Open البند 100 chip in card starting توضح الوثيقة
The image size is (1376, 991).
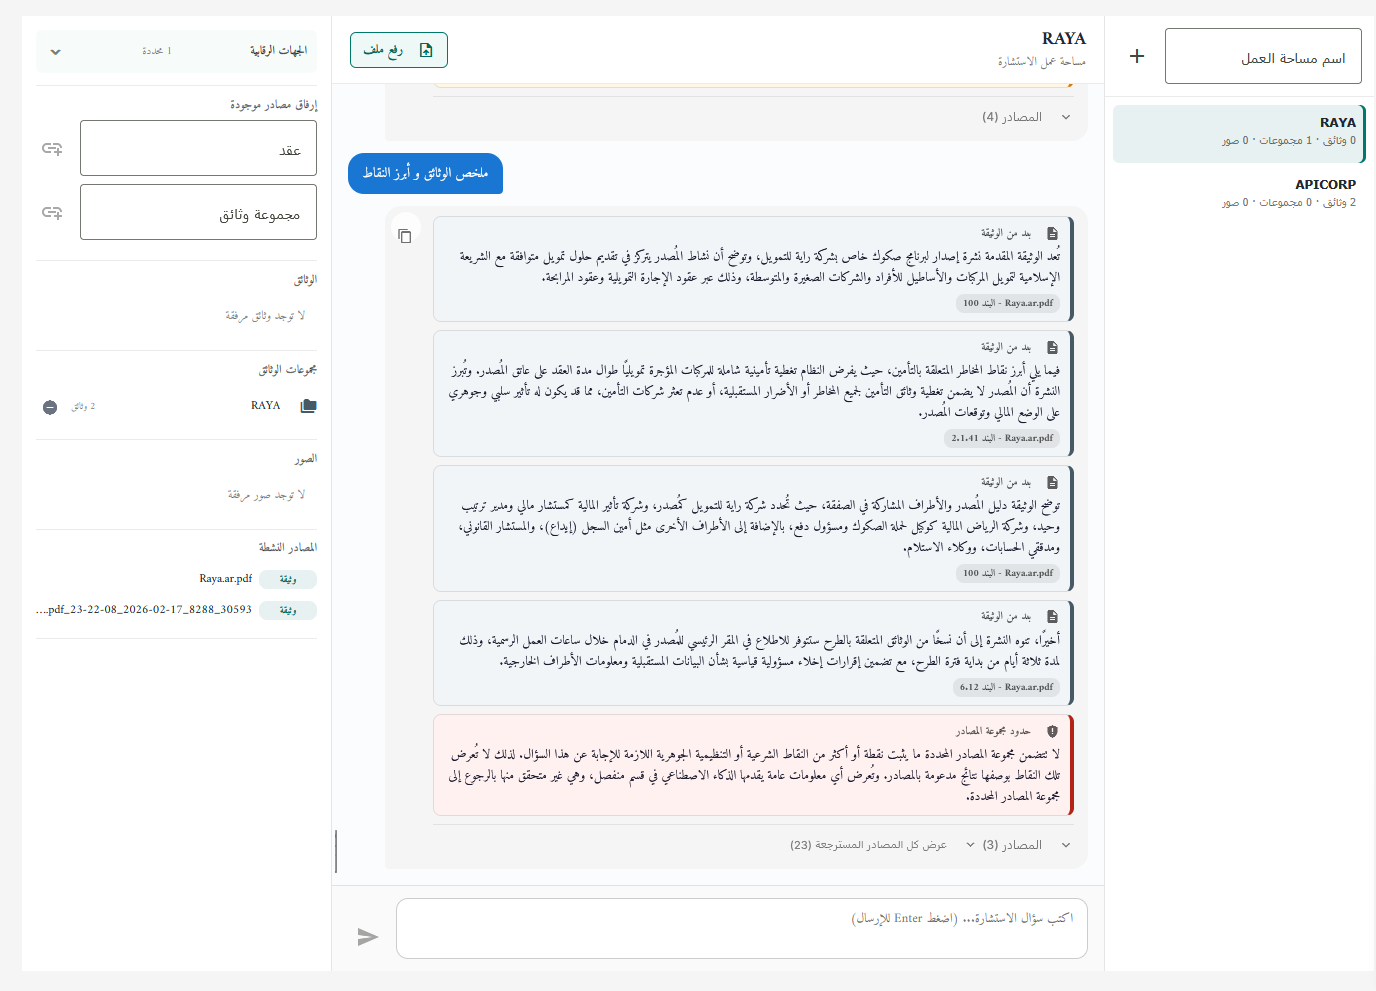(x=1007, y=573)
